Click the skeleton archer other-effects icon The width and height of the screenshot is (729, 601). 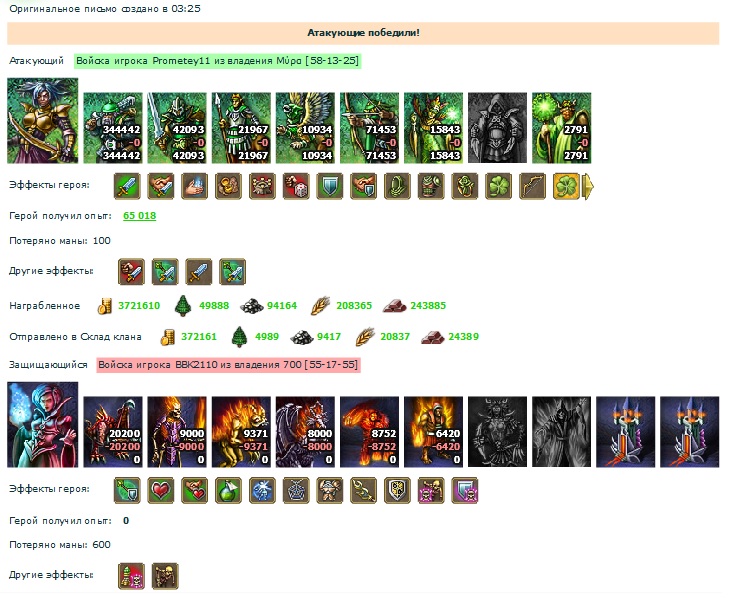pyautogui.click(x=165, y=576)
